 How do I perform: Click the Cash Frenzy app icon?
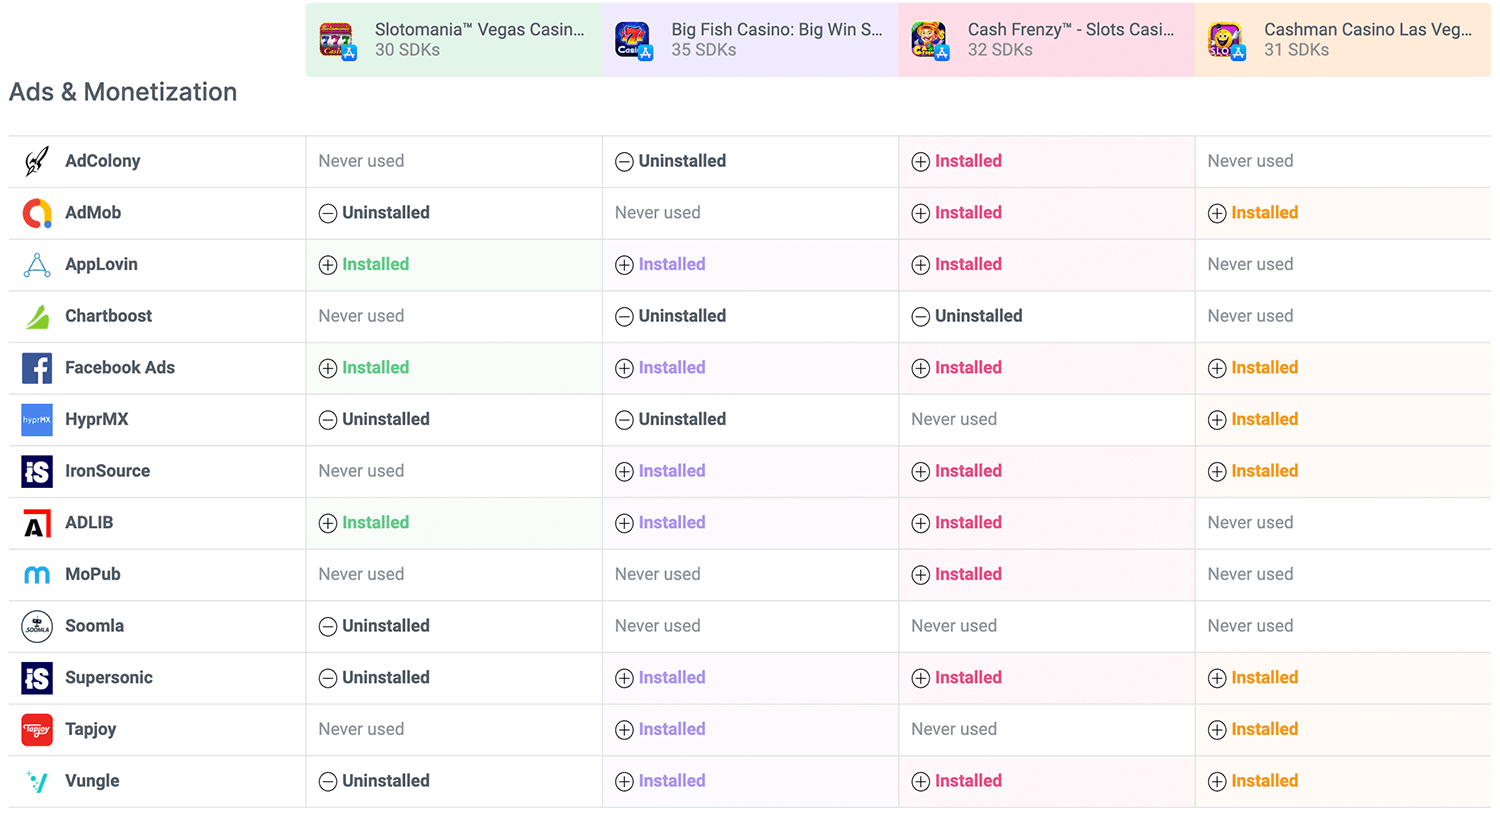coord(930,40)
